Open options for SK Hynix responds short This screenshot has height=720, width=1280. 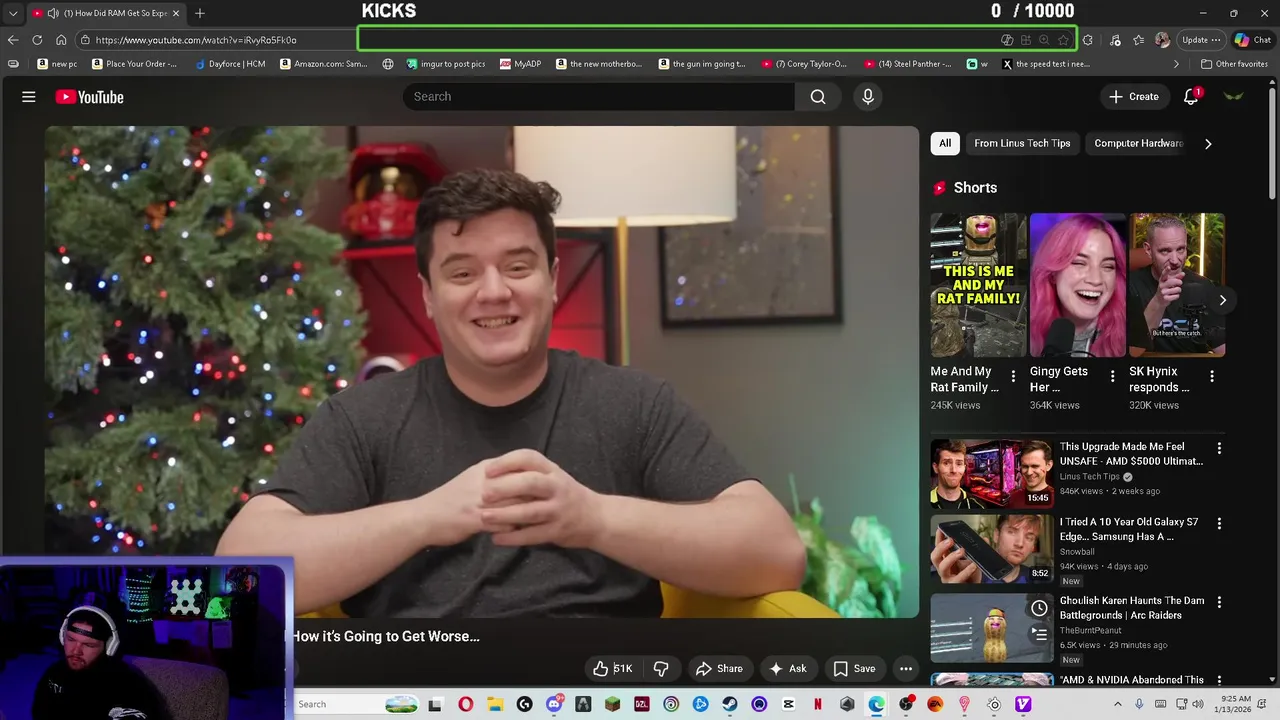[1212, 377]
